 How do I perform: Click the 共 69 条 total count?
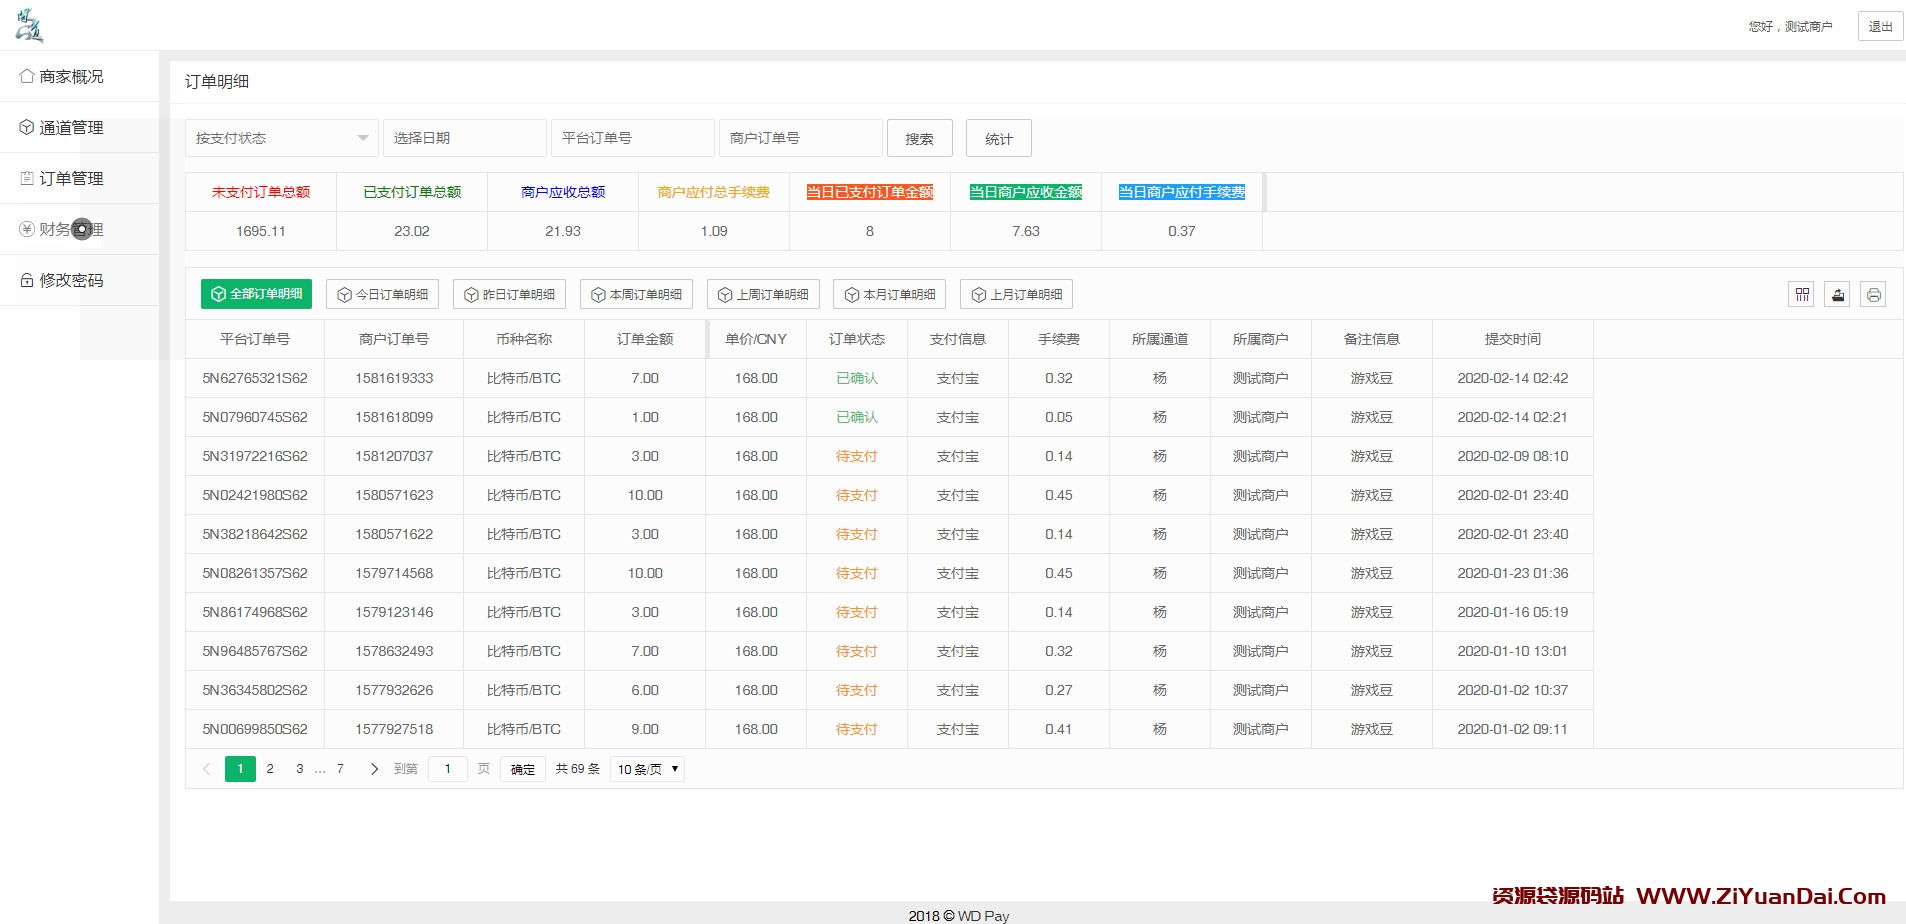coord(578,769)
